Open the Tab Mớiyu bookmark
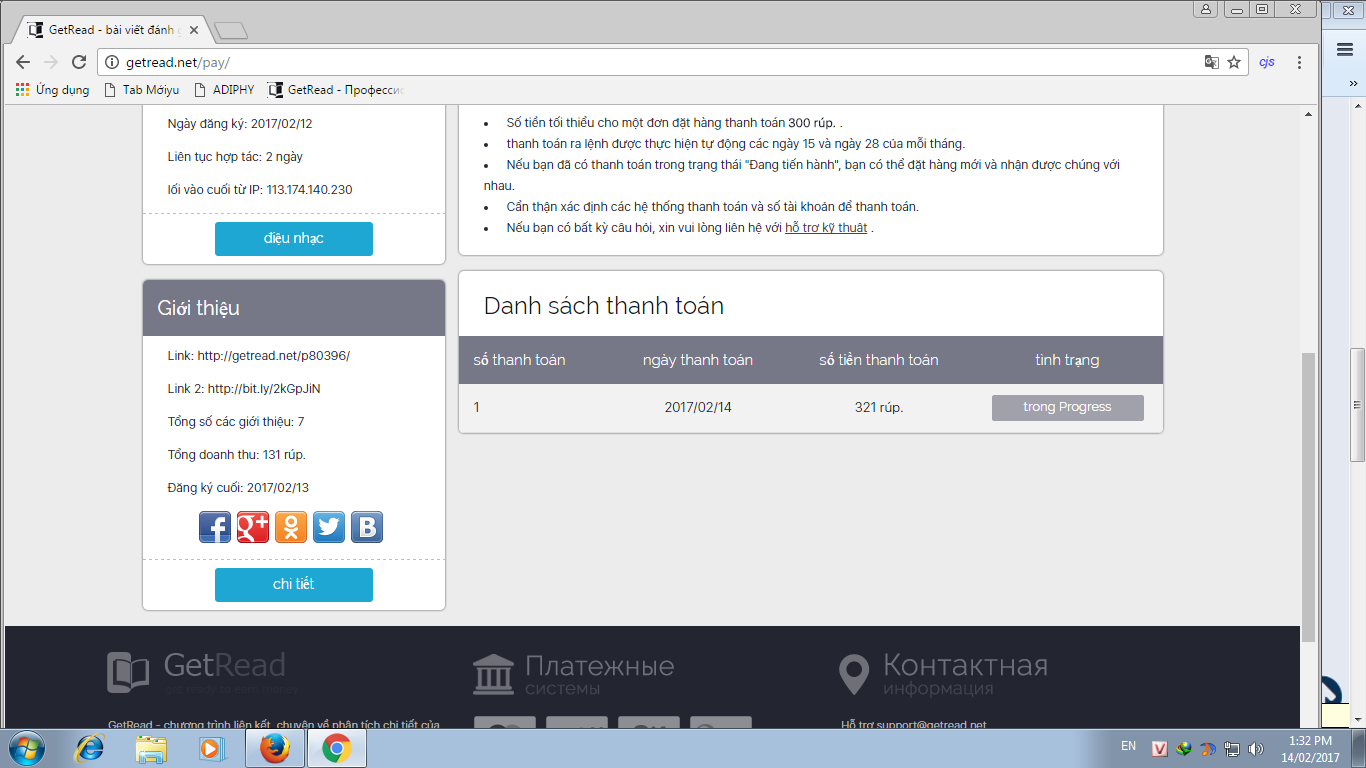 [141, 90]
